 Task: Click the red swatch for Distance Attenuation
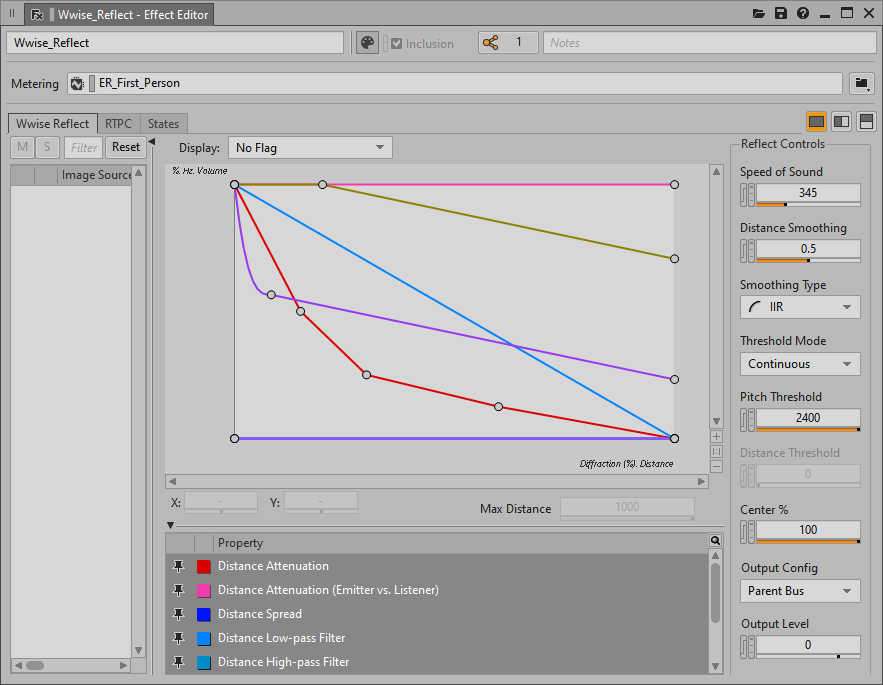[204, 567]
